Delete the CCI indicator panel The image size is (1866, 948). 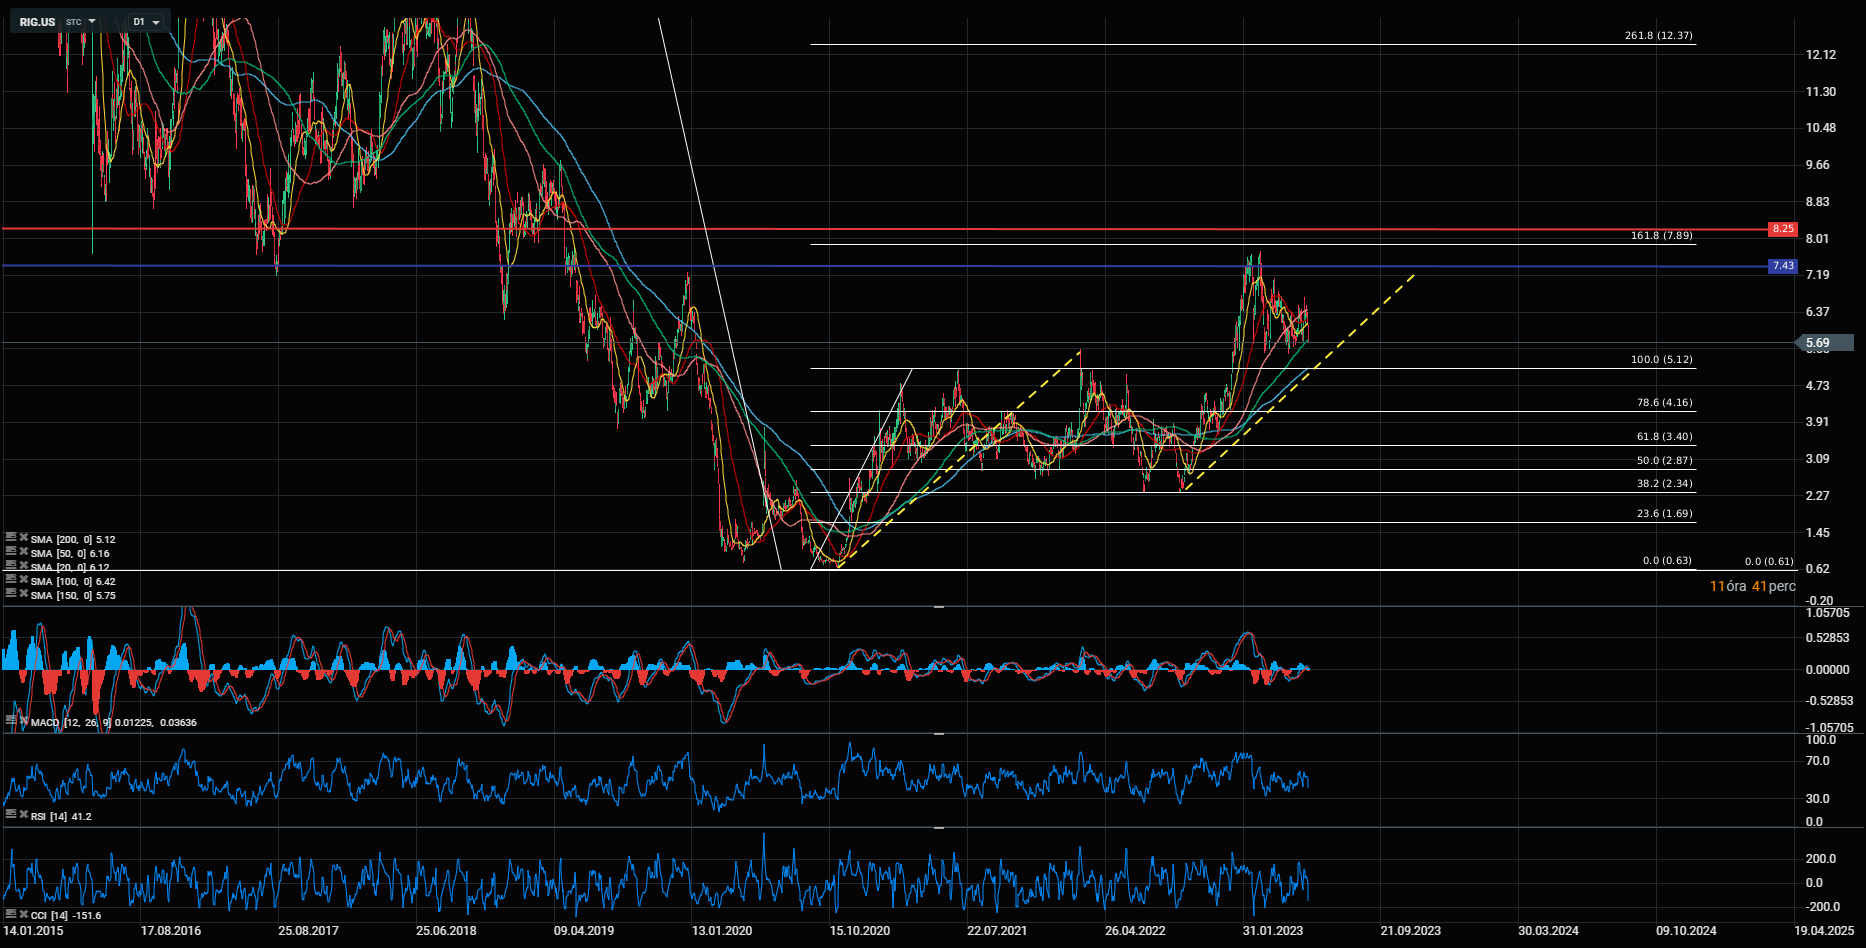coord(22,915)
